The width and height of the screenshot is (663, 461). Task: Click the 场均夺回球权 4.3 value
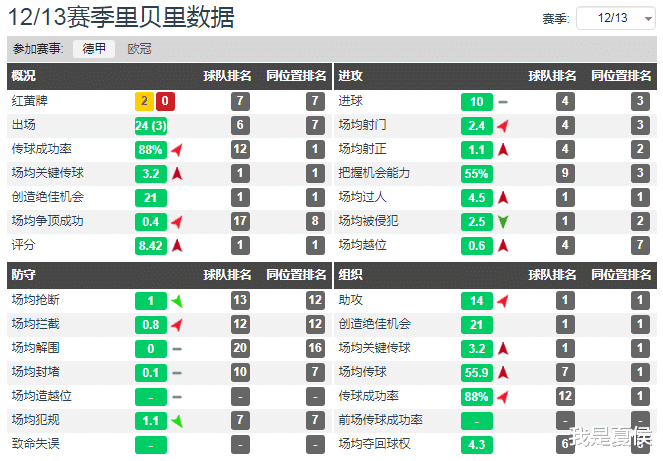point(476,445)
